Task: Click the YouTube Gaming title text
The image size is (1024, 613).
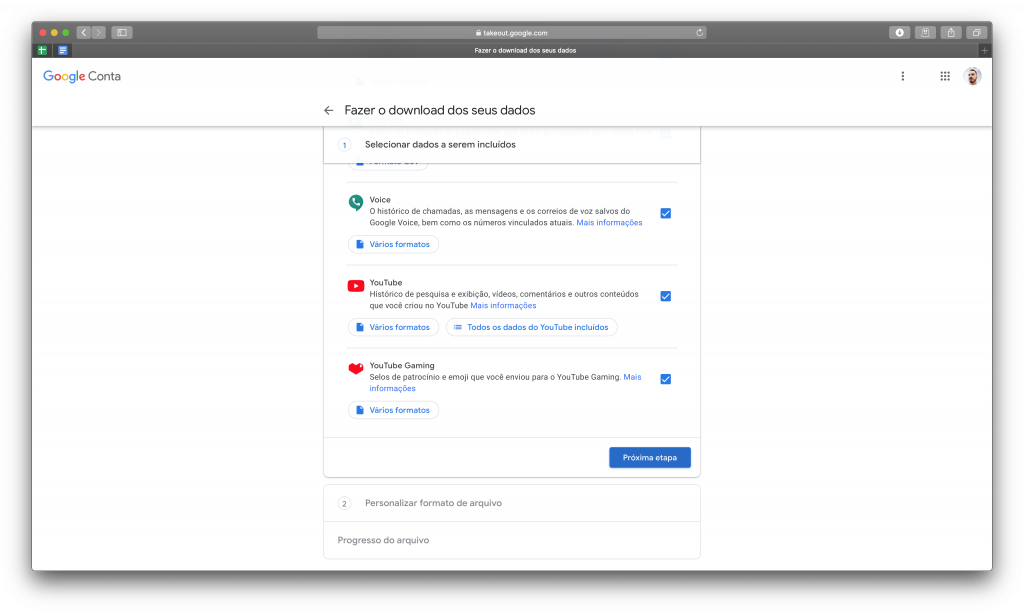Action: pyautogui.click(x=402, y=366)
